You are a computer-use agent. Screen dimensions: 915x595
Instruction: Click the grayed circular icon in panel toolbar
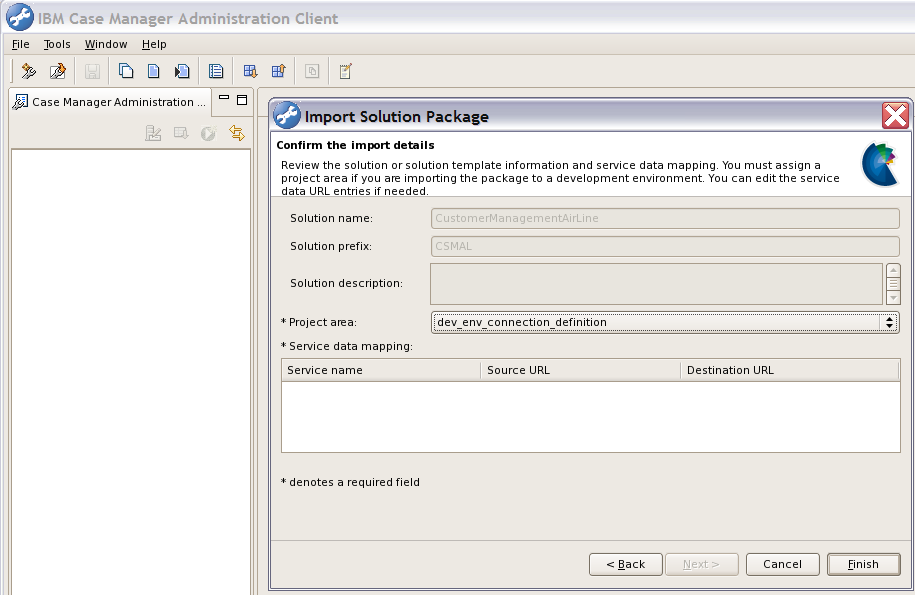(208, 133)
